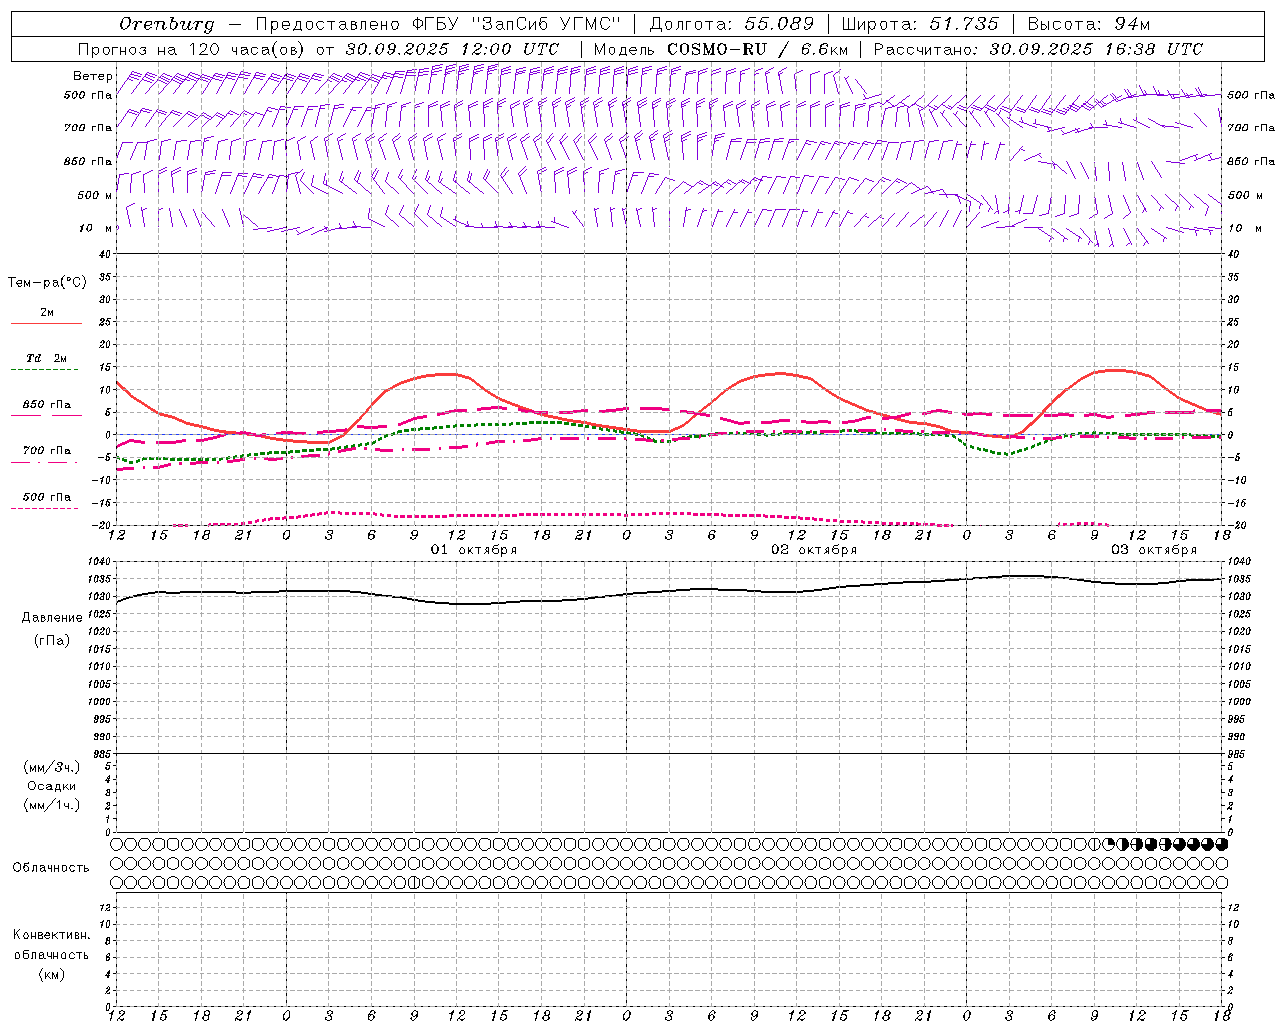The image size is (1280, 1024).
Task: Click the "Ветер" wind panel label
Action: pos(93,76)
